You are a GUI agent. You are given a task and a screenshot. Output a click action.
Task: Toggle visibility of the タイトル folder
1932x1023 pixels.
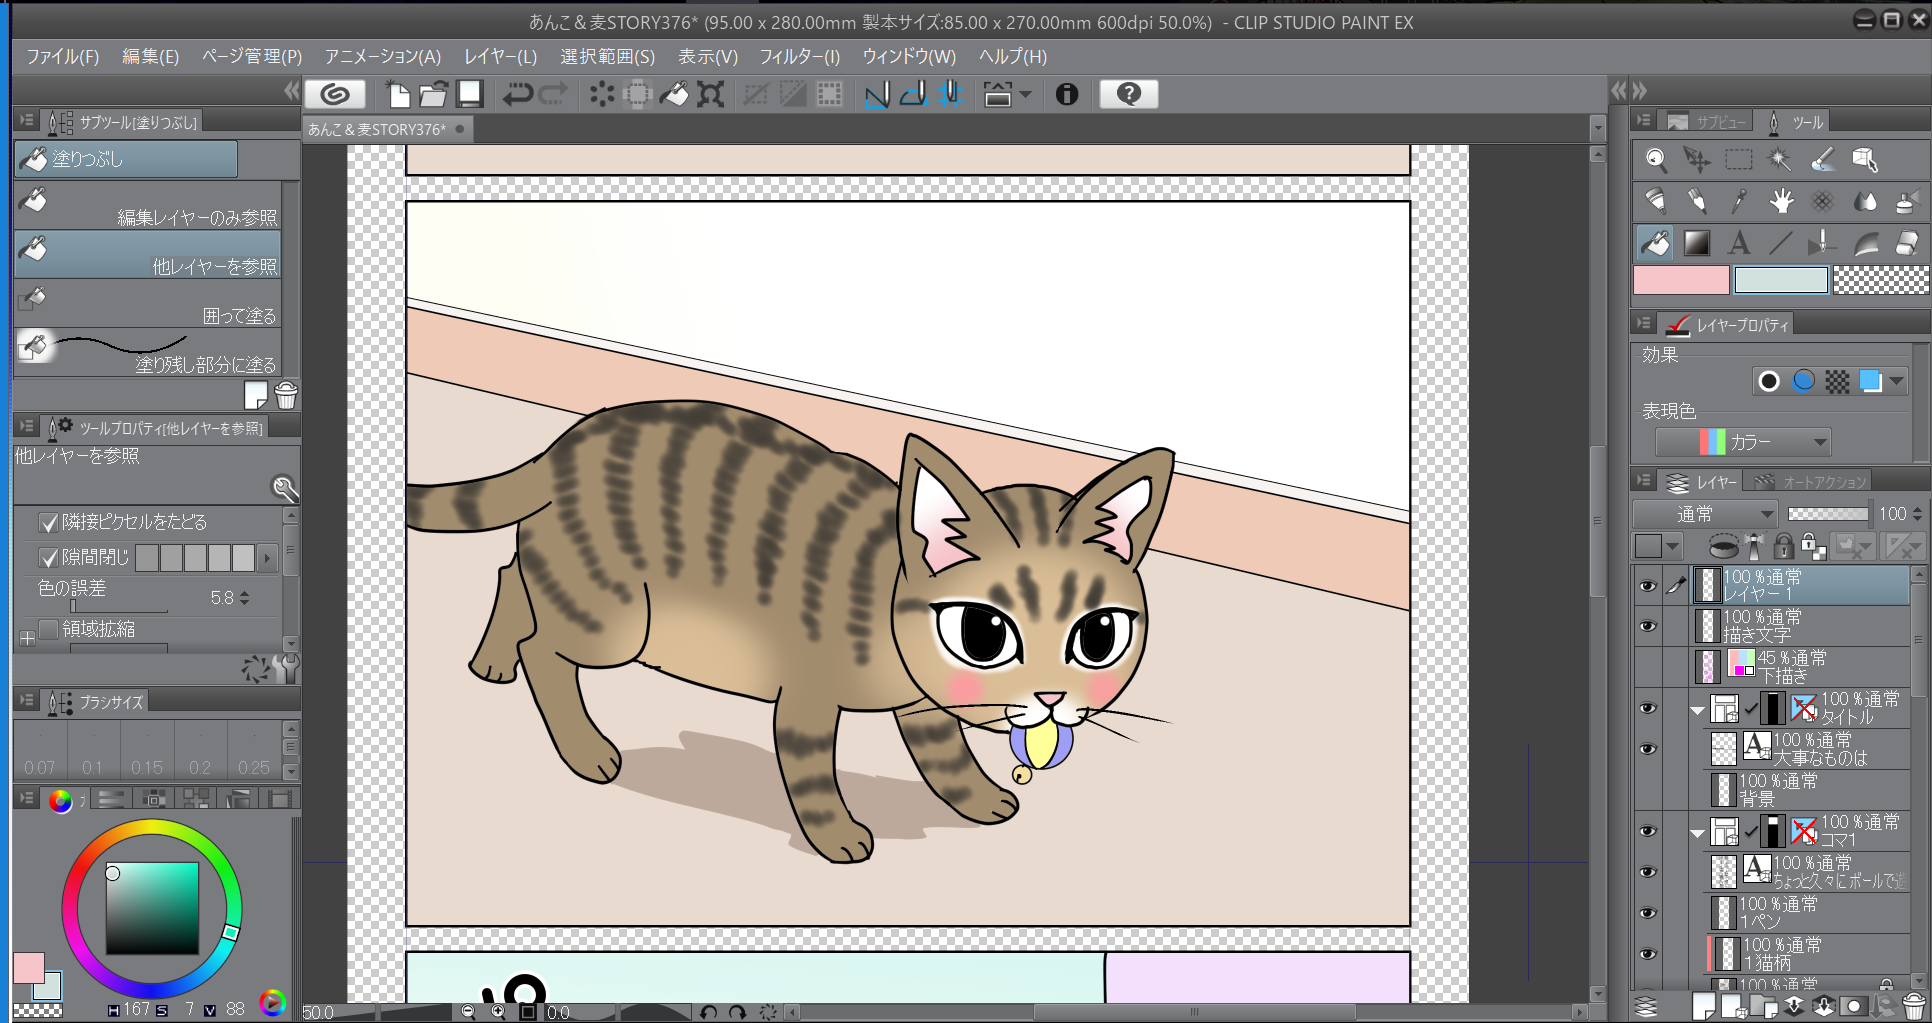(1647, 708)
